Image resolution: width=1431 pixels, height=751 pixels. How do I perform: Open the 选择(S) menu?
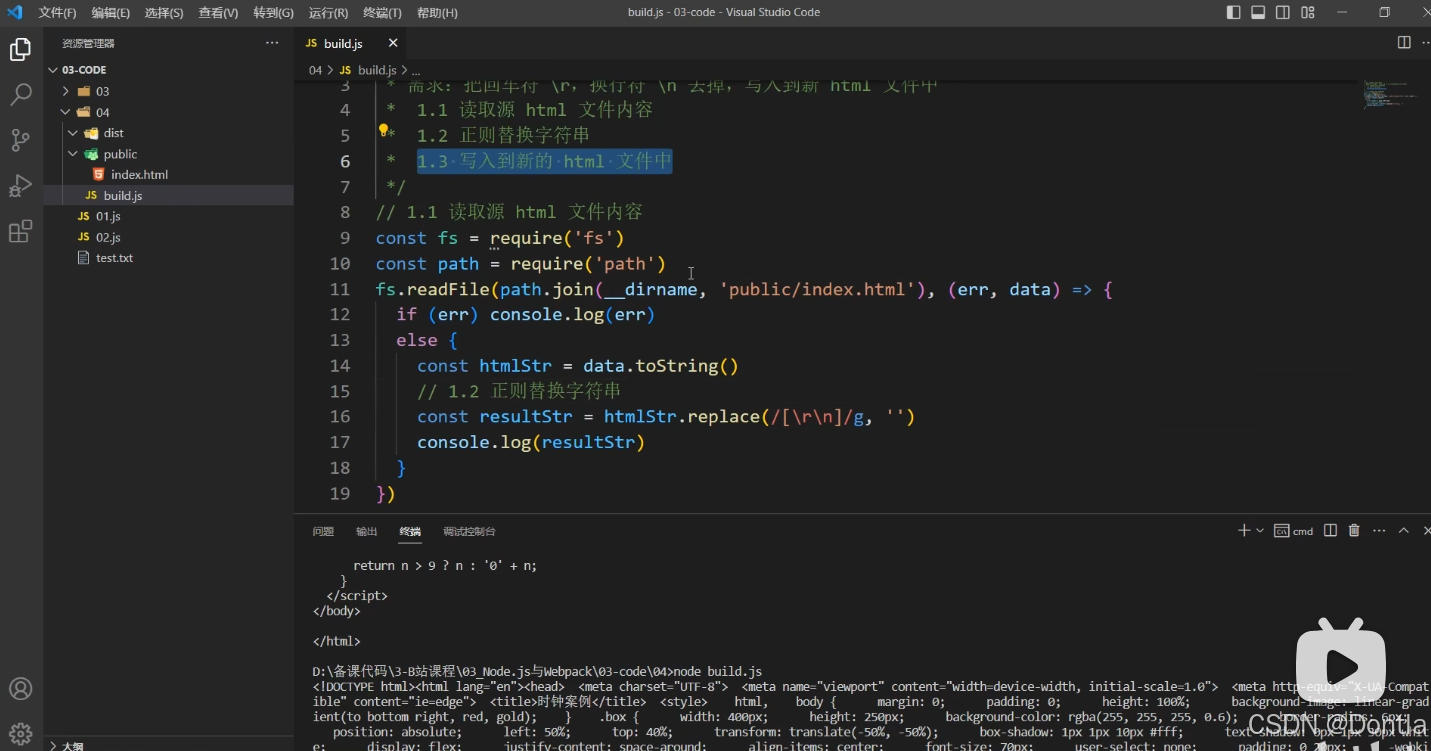[x=164, y=12]
